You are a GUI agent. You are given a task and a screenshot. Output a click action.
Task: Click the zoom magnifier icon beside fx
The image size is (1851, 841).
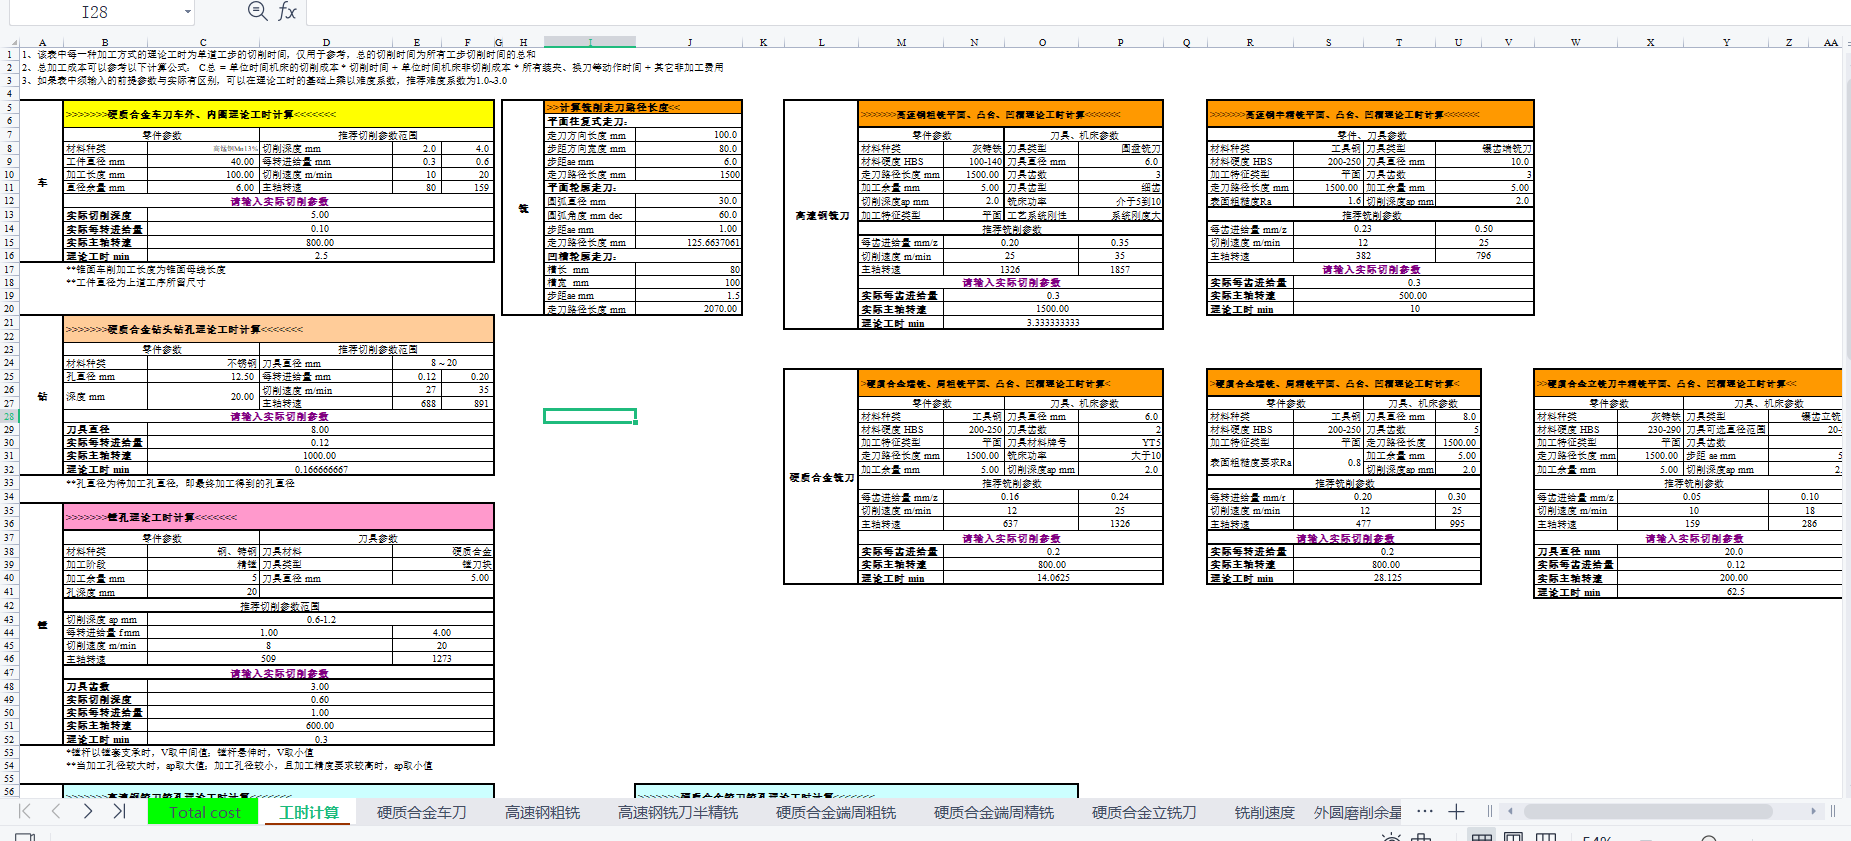click(257, 11)
